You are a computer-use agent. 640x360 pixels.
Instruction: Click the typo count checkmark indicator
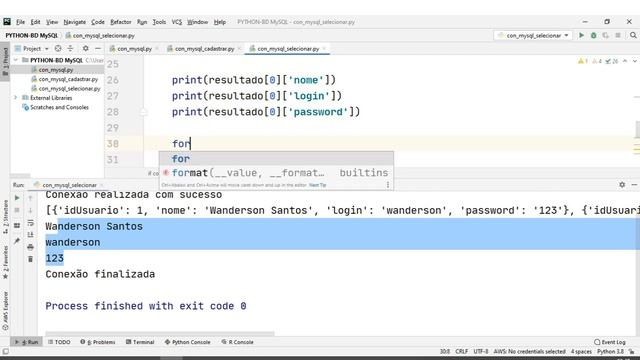pyautogui.click(x=611, y=61)
